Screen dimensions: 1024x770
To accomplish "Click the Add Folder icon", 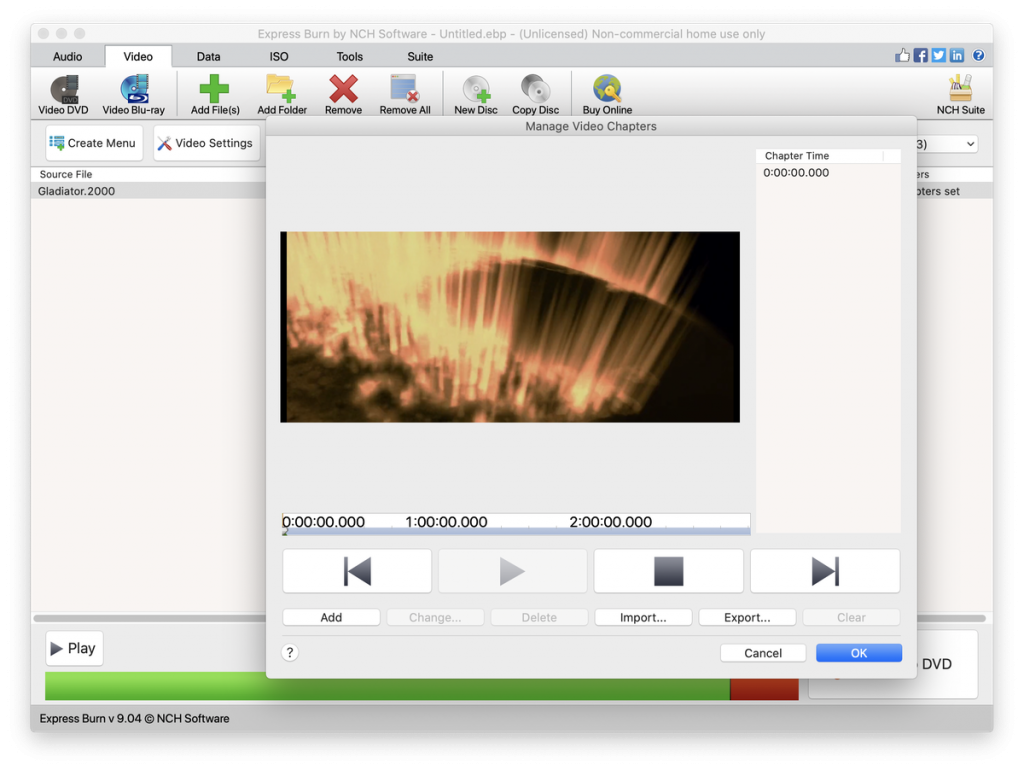I will (x=281, y=95).
